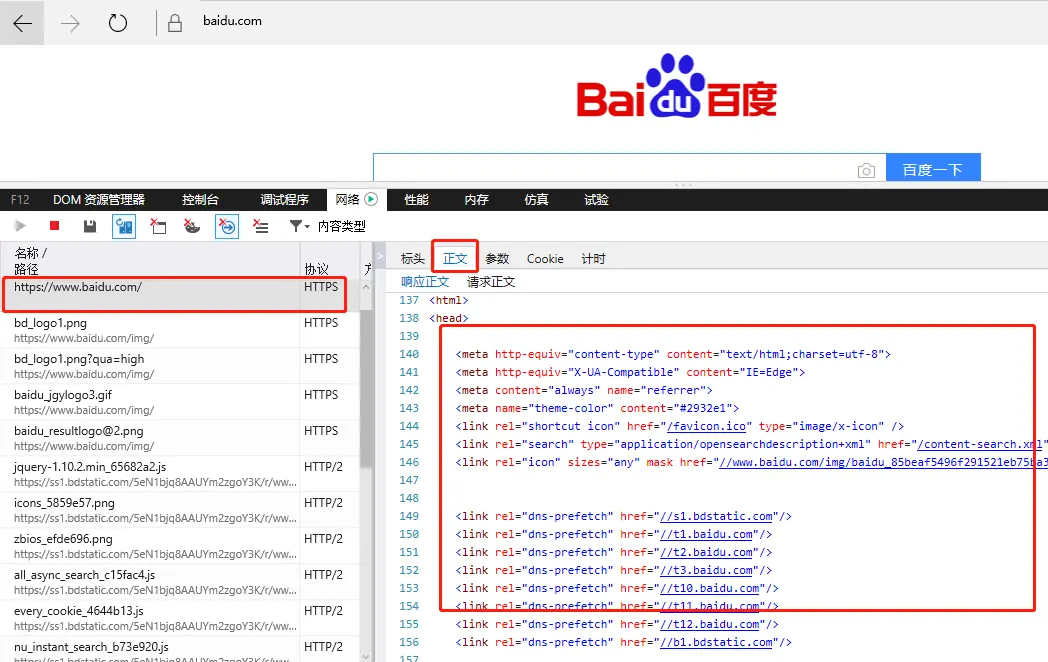The width and height of the screenshot is (1048, 662).
Task: Click the //s1.bdstatic.com link on line 149
Action: point(716,516)
